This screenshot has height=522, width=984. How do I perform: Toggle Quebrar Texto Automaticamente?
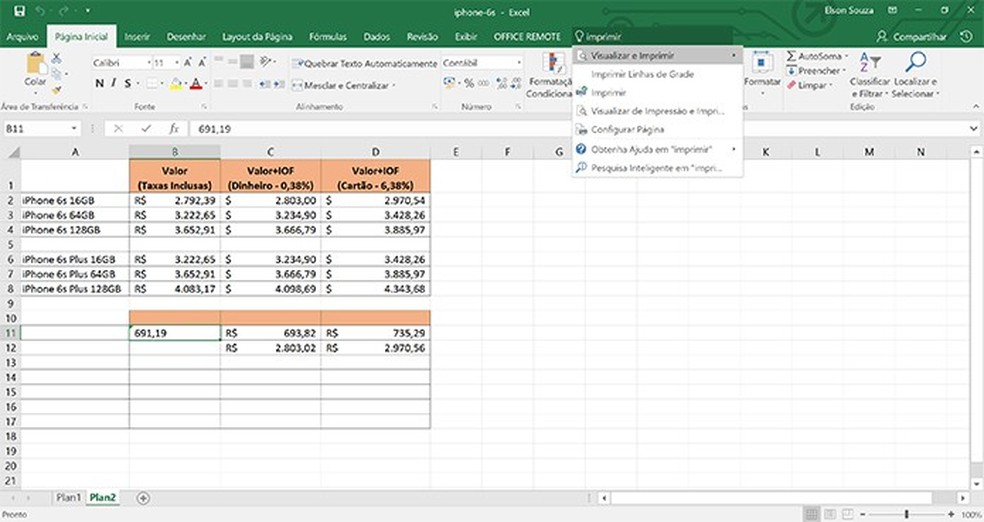pos(364,63)
